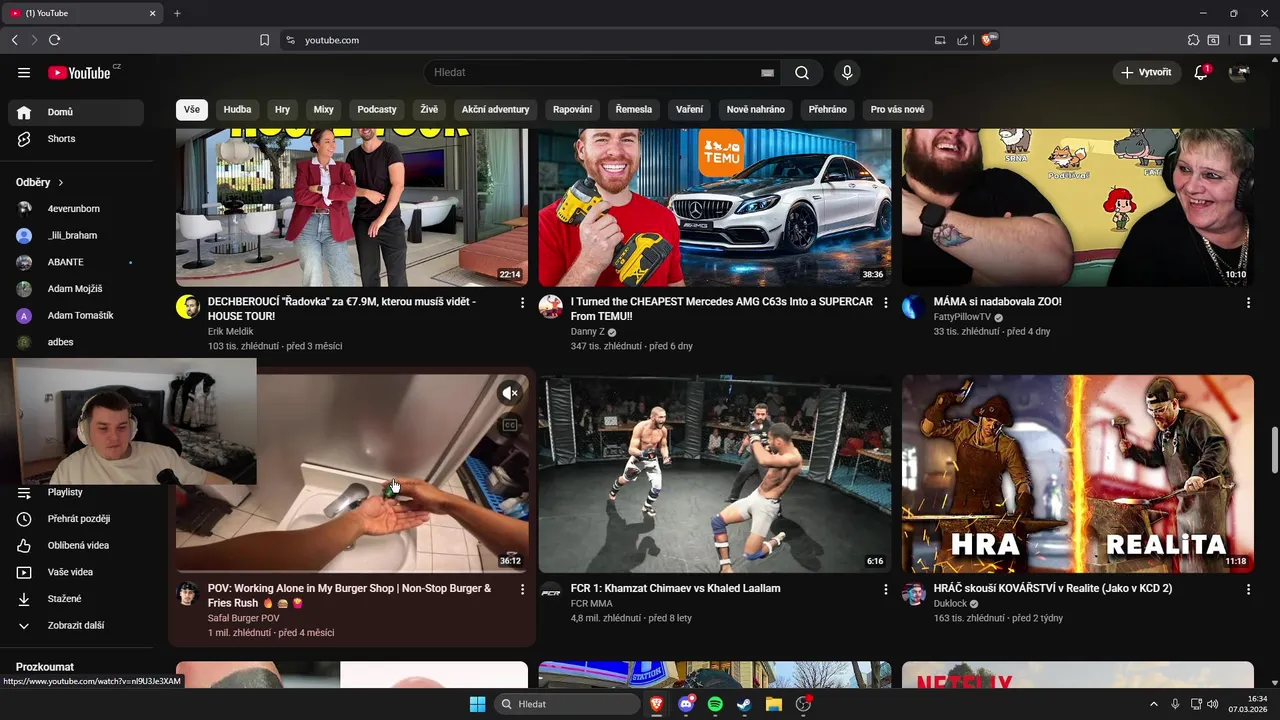Go to Shorts in sidebar
1280x720 pixels.
pyautogui.click(x=78, y=139)
